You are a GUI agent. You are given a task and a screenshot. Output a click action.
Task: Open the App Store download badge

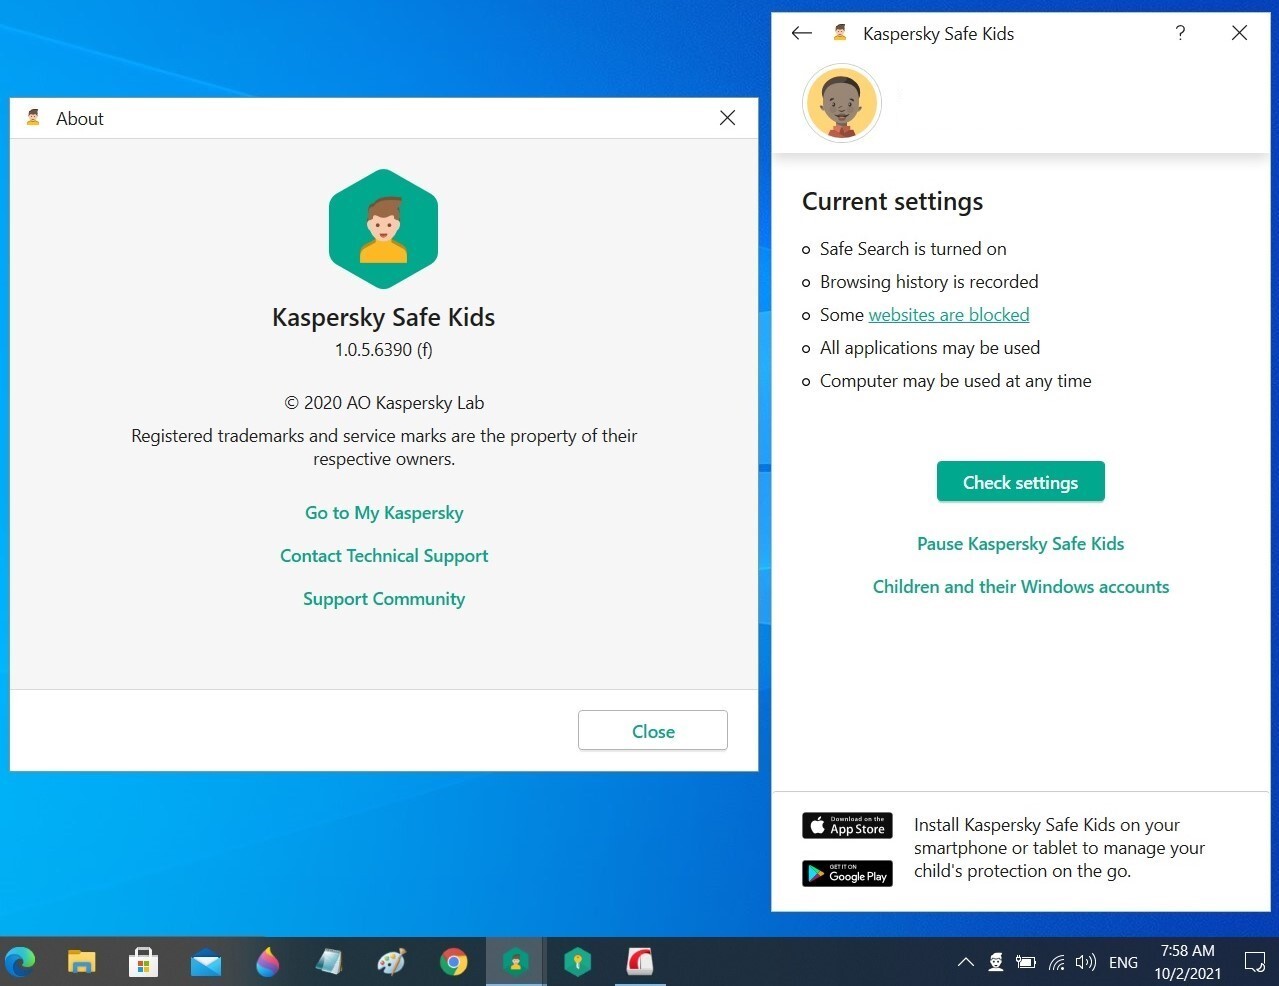tap(847, 825)
